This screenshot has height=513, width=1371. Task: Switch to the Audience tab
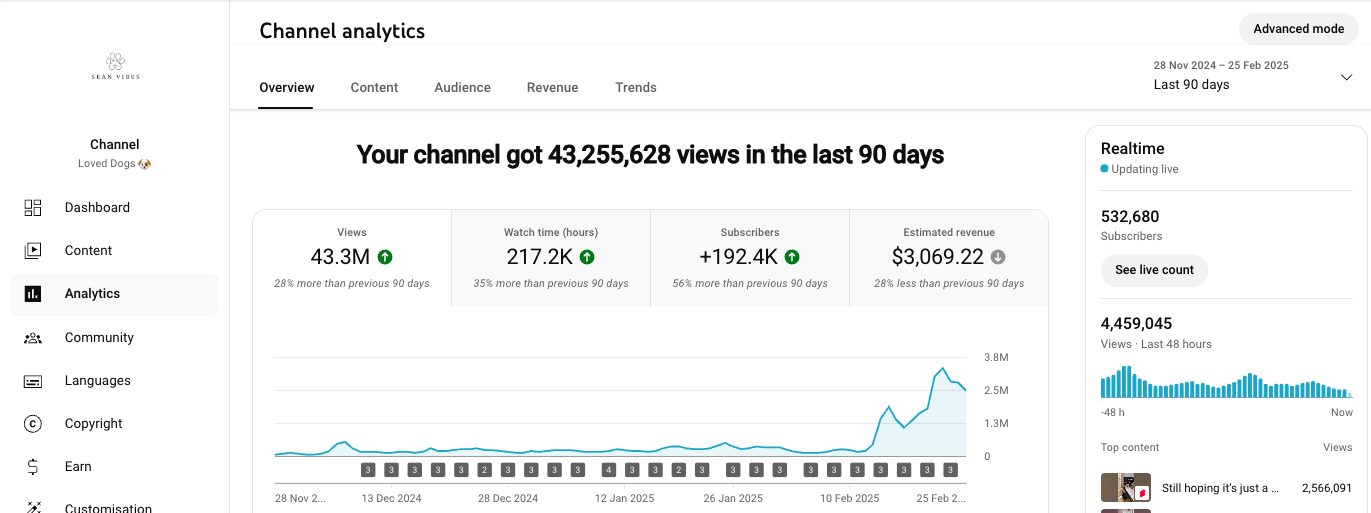(x=462, y=88)
